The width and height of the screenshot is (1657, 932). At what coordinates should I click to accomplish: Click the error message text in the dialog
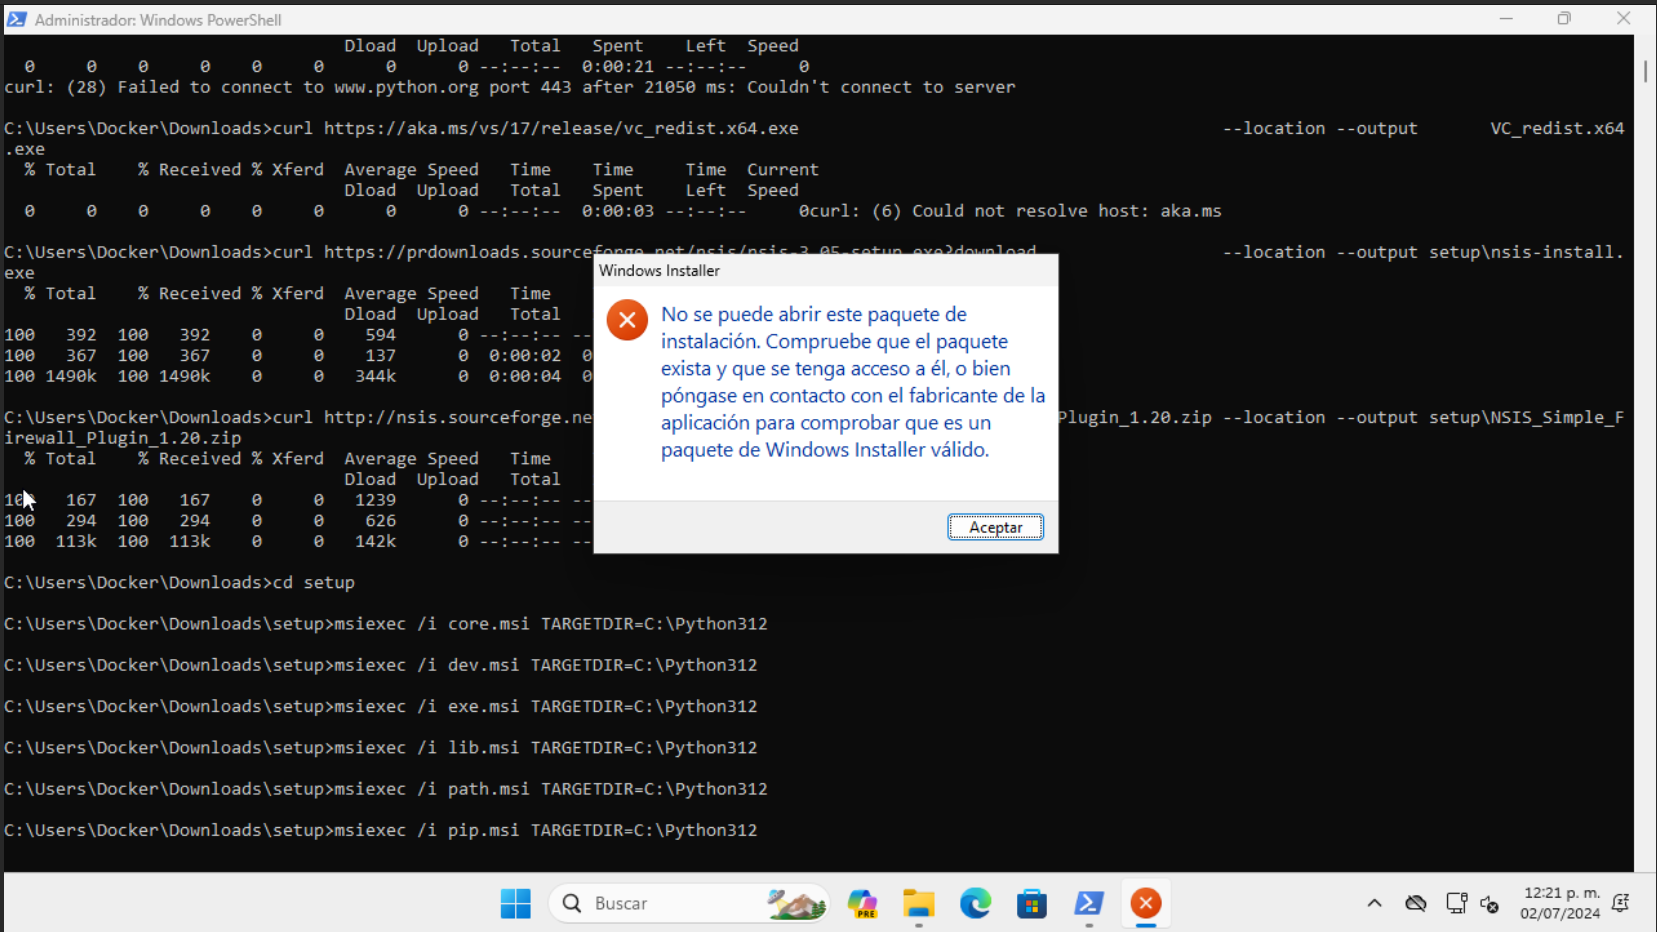point(853,382)
